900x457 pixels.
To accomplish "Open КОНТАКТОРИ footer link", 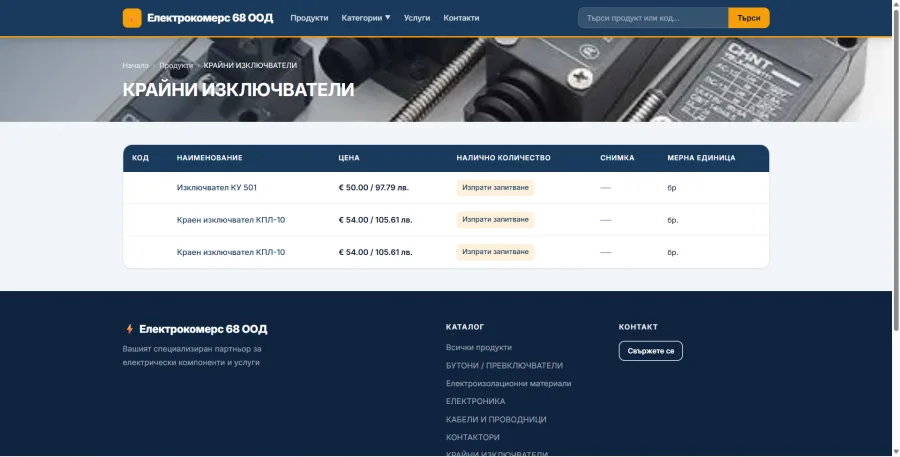I will pos(472,437).
